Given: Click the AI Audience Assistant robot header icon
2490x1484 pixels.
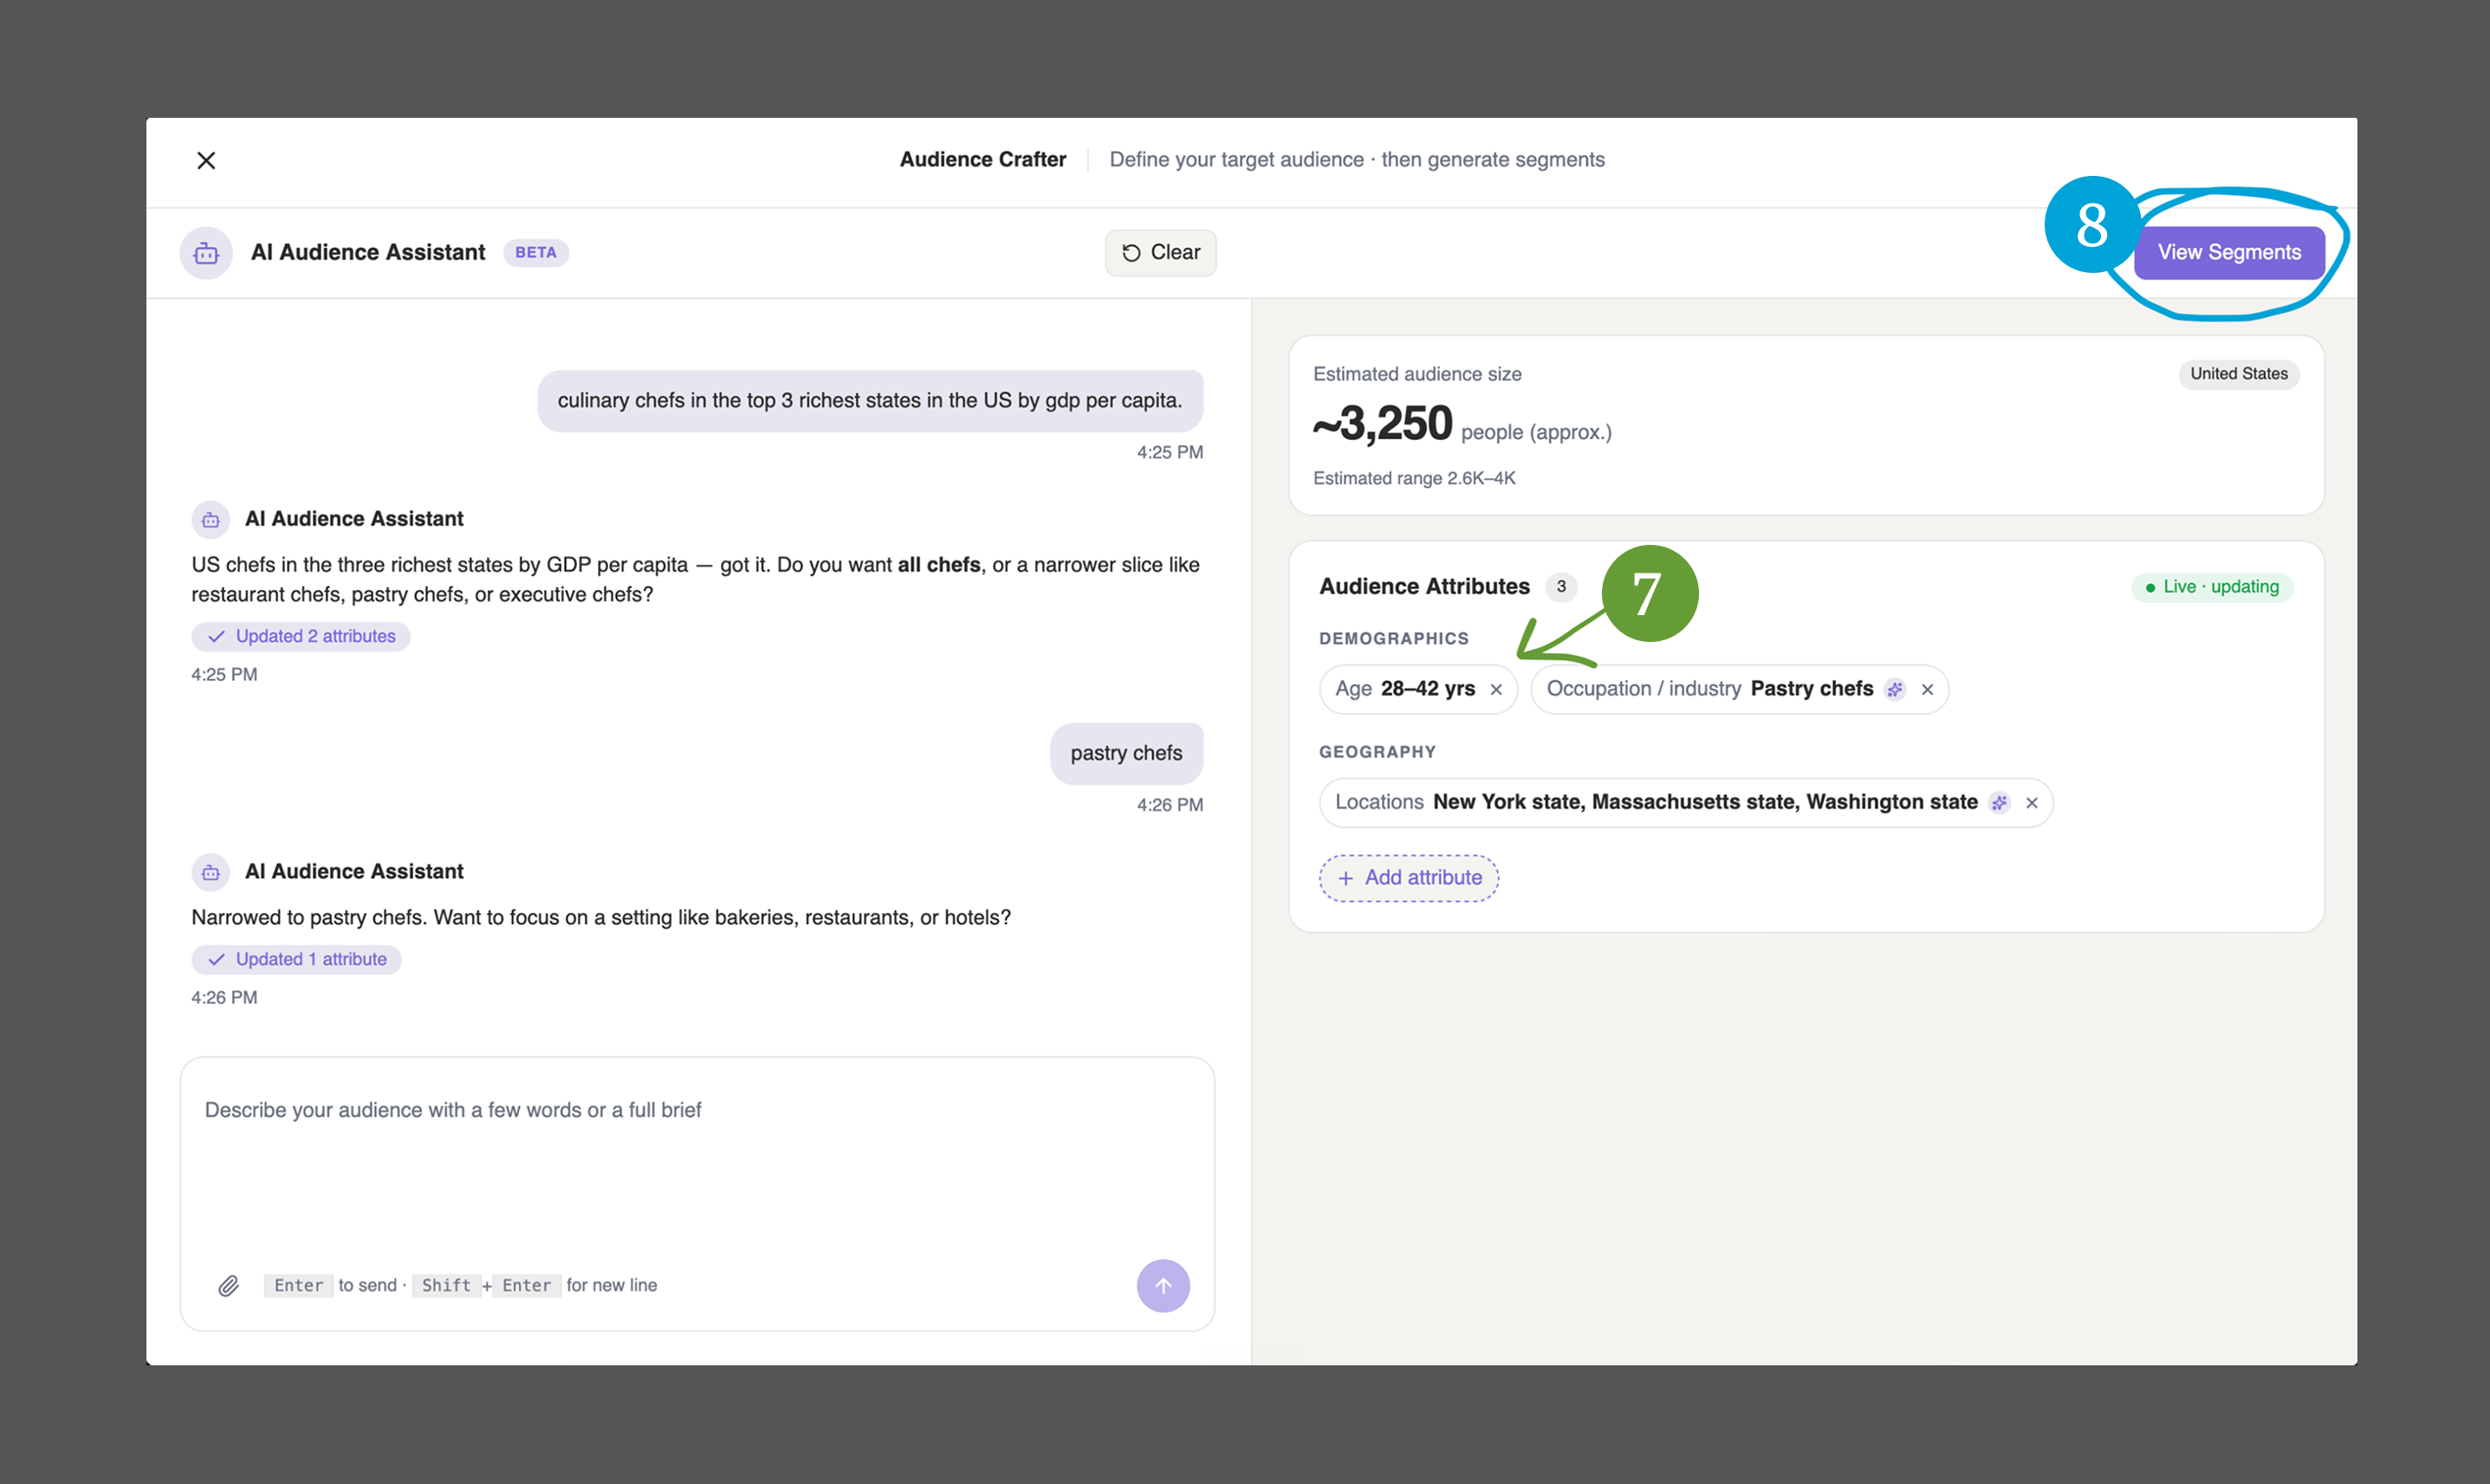Looking at the screenshot, I should tap(206, 253).
